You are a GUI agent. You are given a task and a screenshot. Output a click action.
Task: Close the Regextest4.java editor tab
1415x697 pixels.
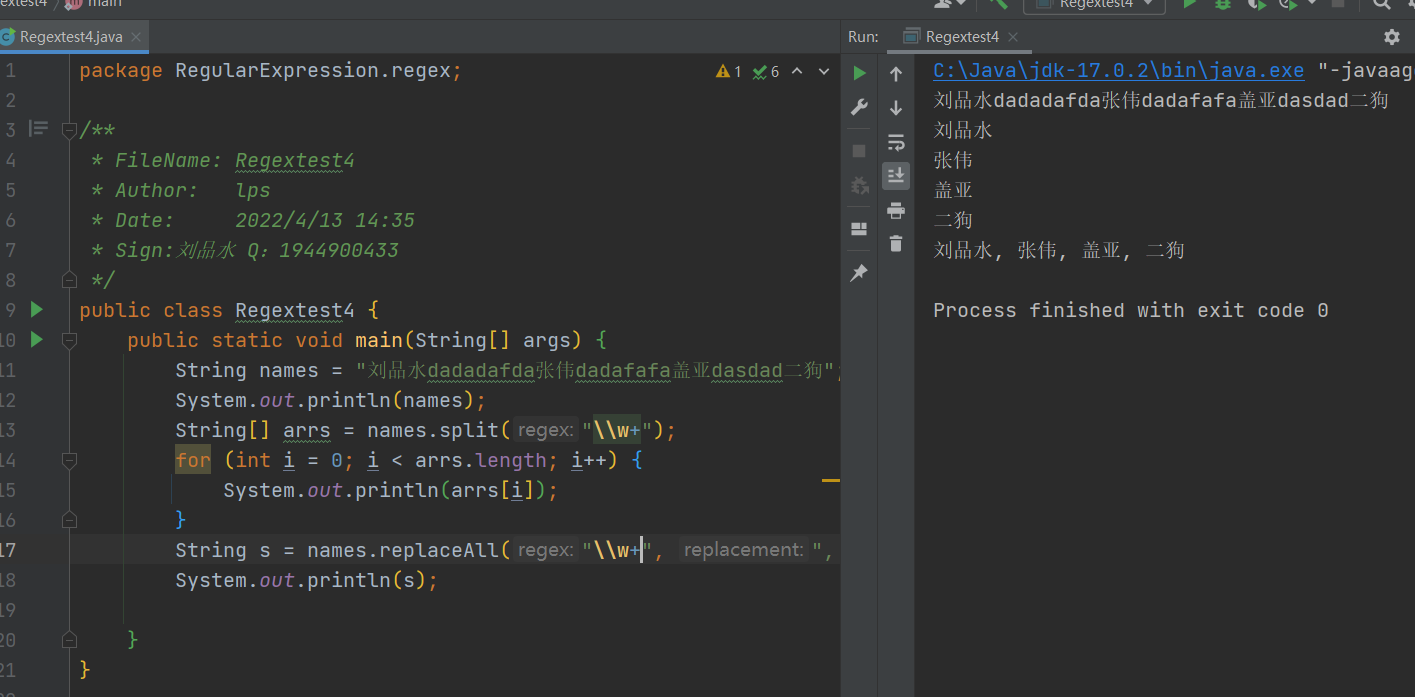pos(136,37)
